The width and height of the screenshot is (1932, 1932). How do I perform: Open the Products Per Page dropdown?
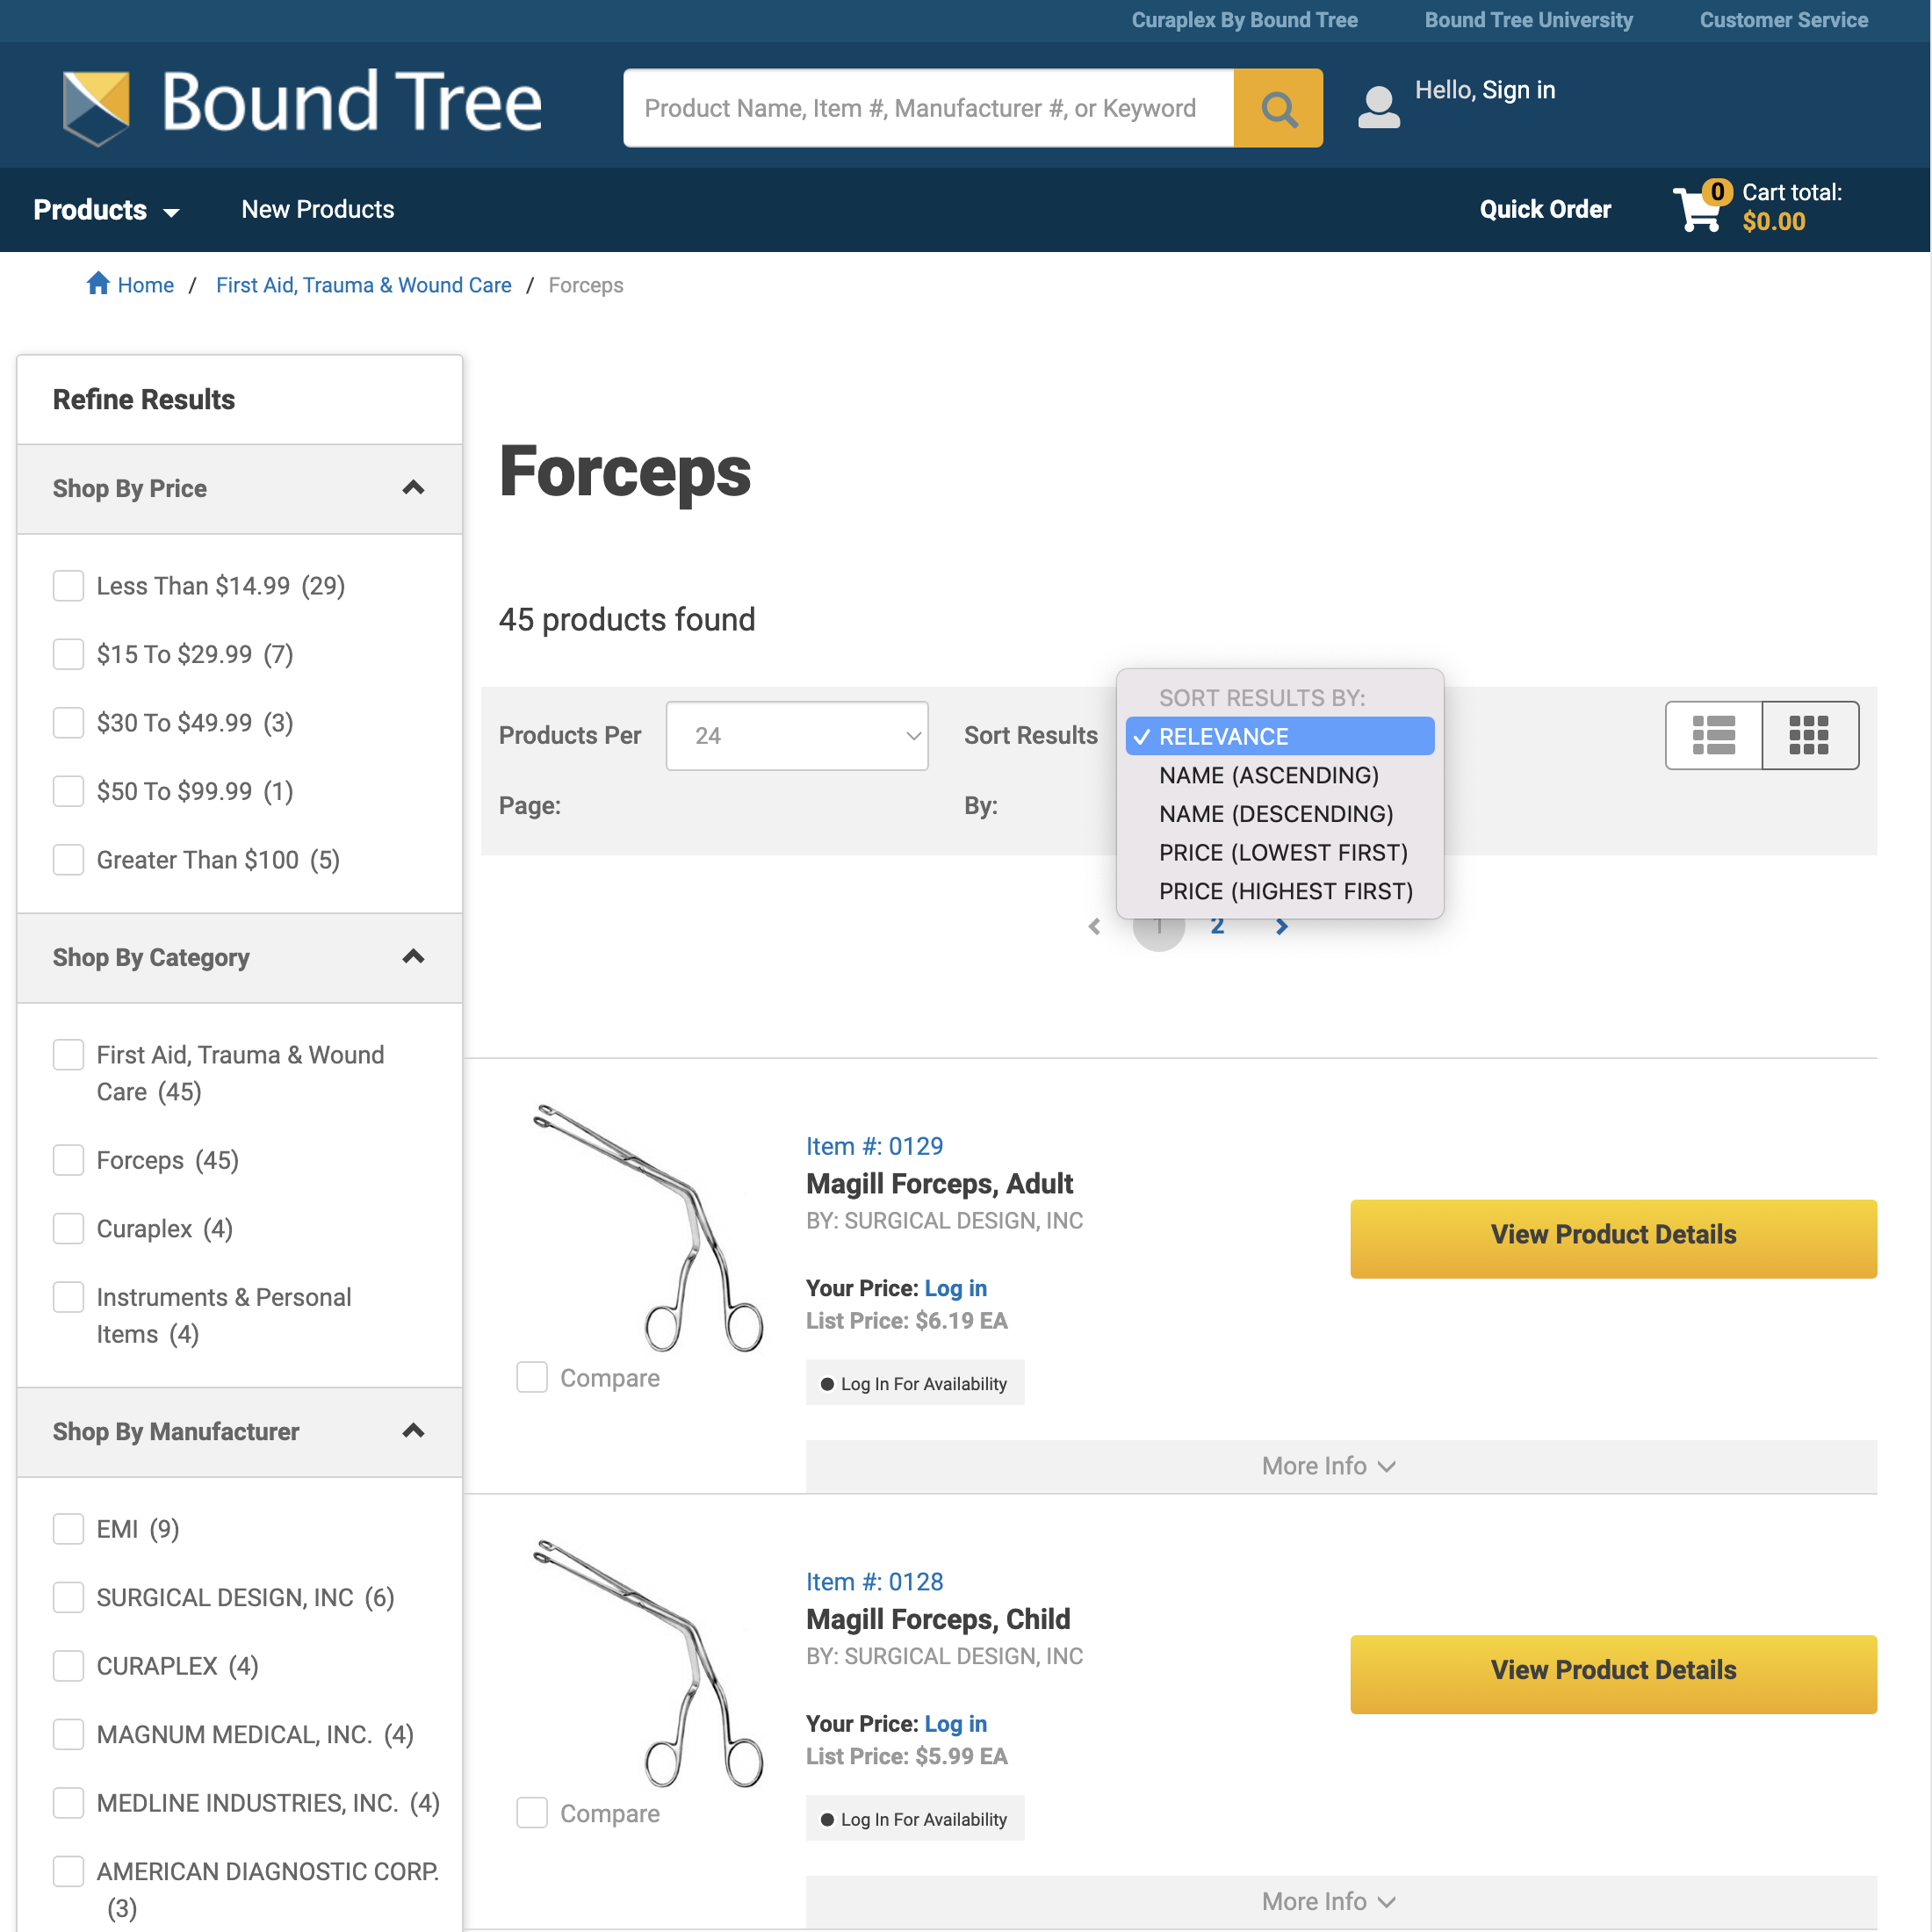797,735
